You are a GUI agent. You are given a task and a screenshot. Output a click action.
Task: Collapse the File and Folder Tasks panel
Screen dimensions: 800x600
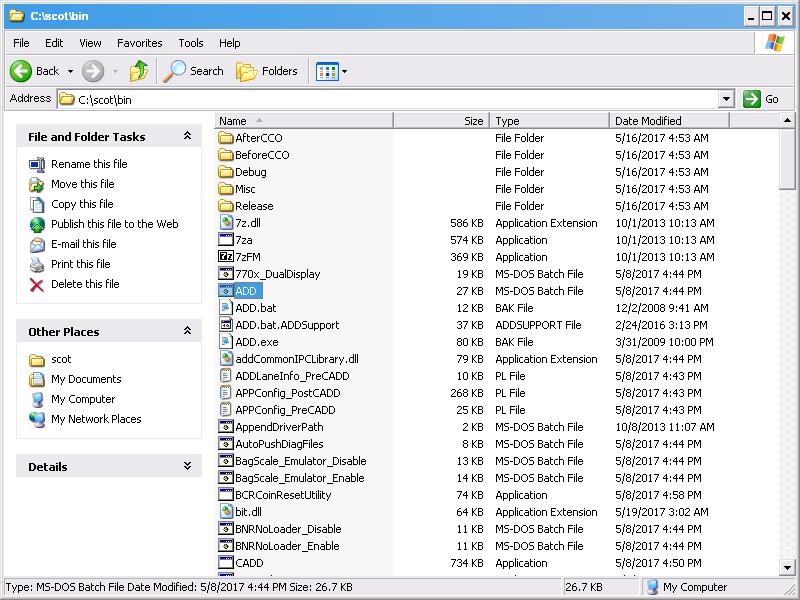point(187,136)
